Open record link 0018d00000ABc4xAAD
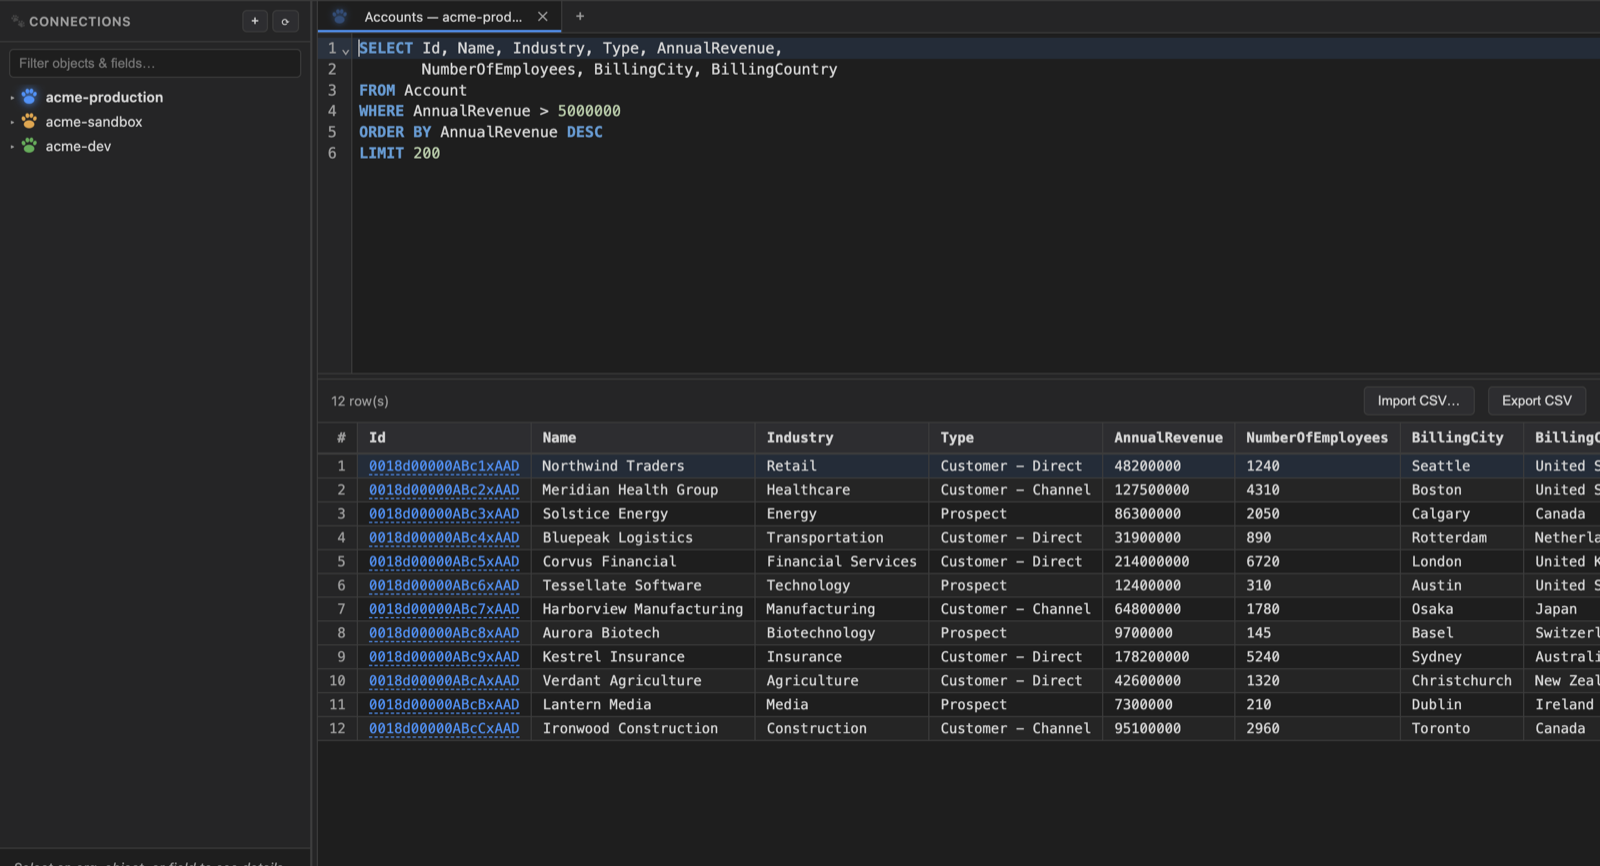This screenshot has width=1600, height=866. tap(444, 538)
